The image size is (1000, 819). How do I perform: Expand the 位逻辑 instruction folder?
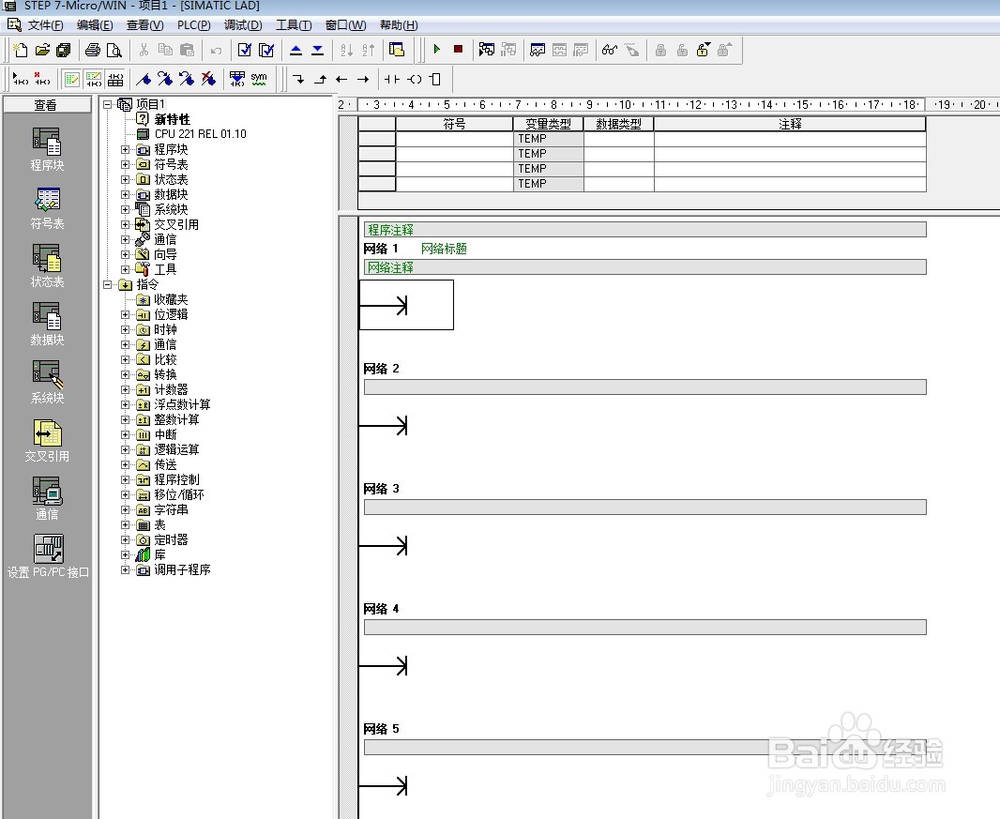pos(126,314)
